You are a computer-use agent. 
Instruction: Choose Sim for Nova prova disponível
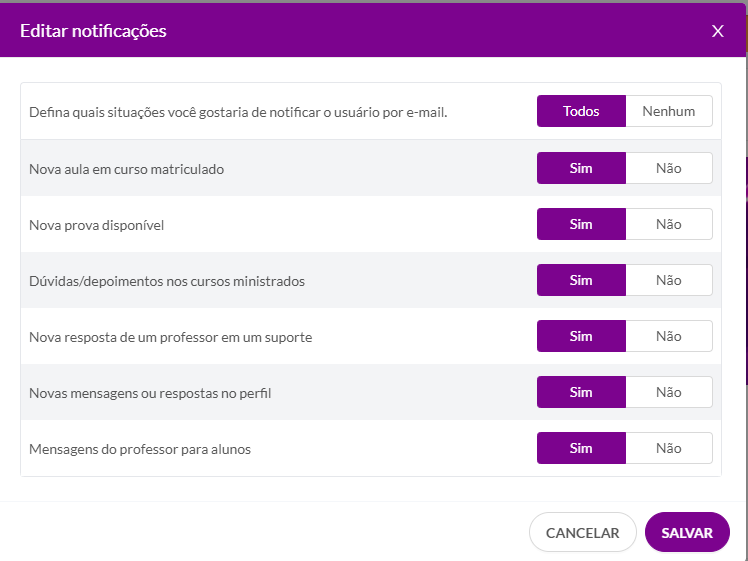pos(581,224)
